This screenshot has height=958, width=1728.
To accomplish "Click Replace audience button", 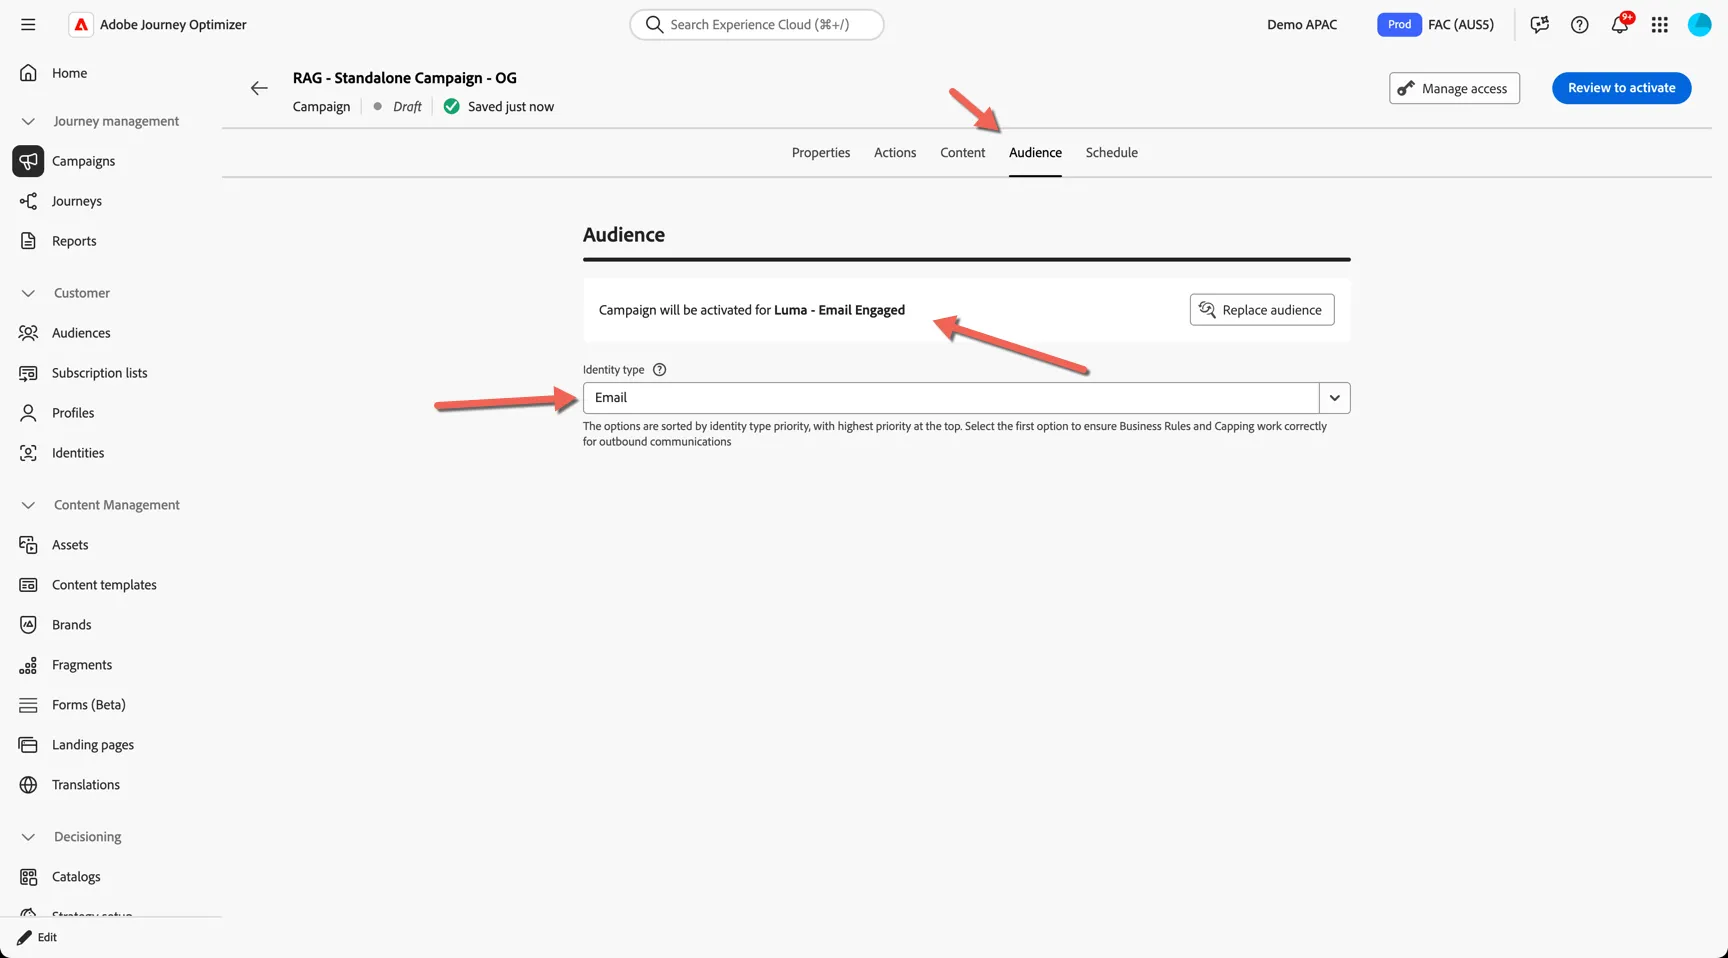I will [x=1262, y=310].
